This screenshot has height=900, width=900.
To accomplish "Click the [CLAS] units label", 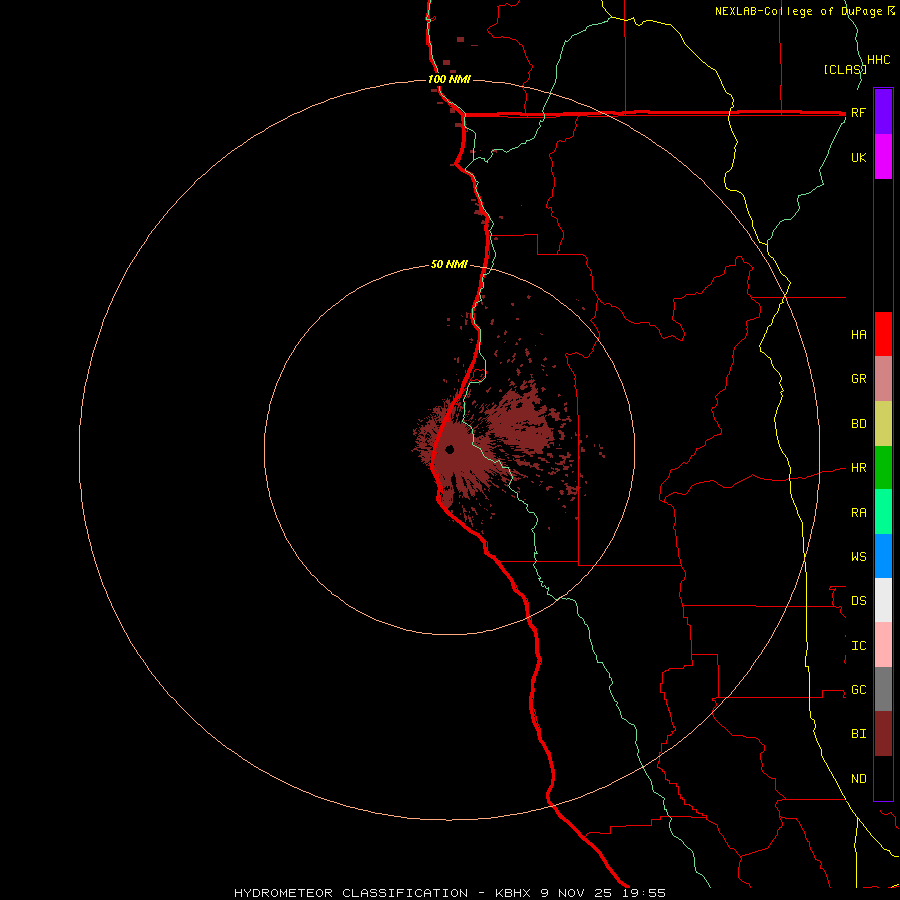I will pyautogui.click(x=845, y=69).
